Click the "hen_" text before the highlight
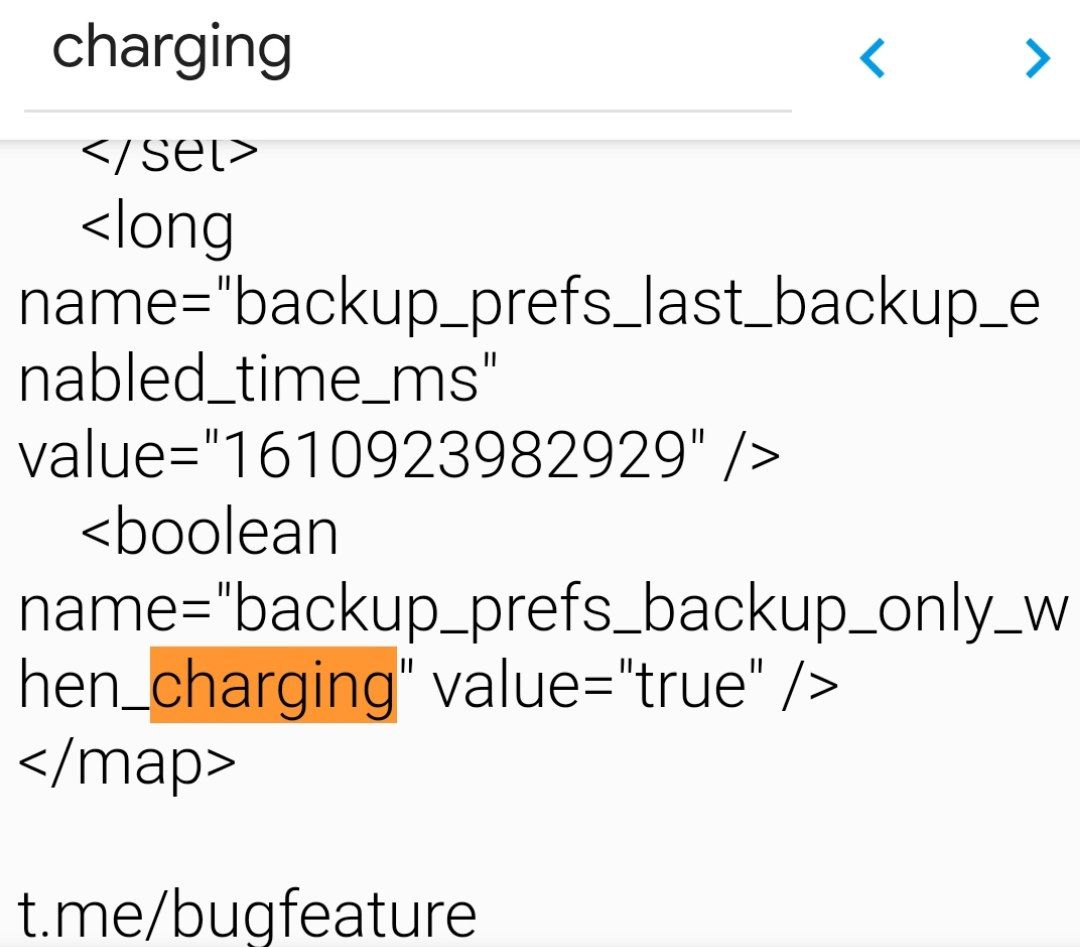This screenshot has height=947, width=1080. pyautogui.click(x=84, y=685)
